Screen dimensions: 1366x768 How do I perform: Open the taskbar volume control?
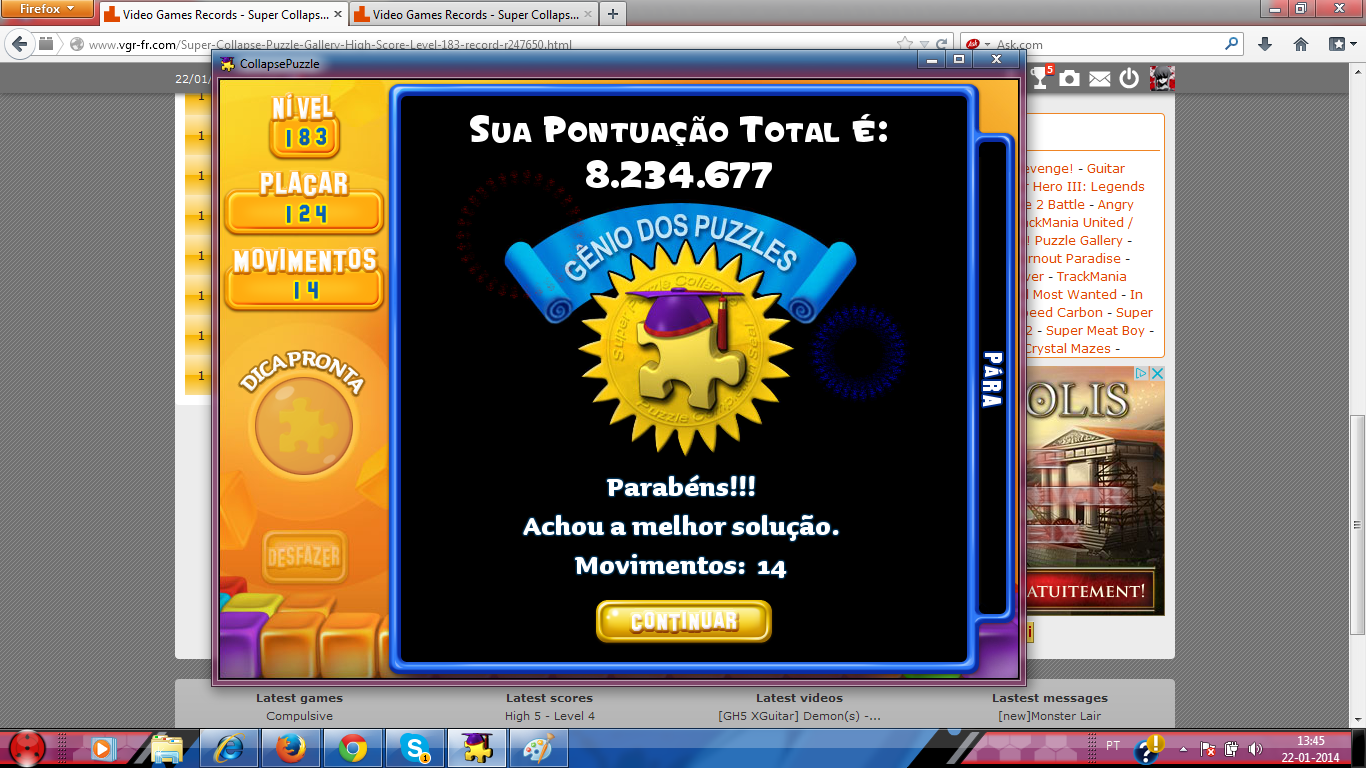point(1255,748)
